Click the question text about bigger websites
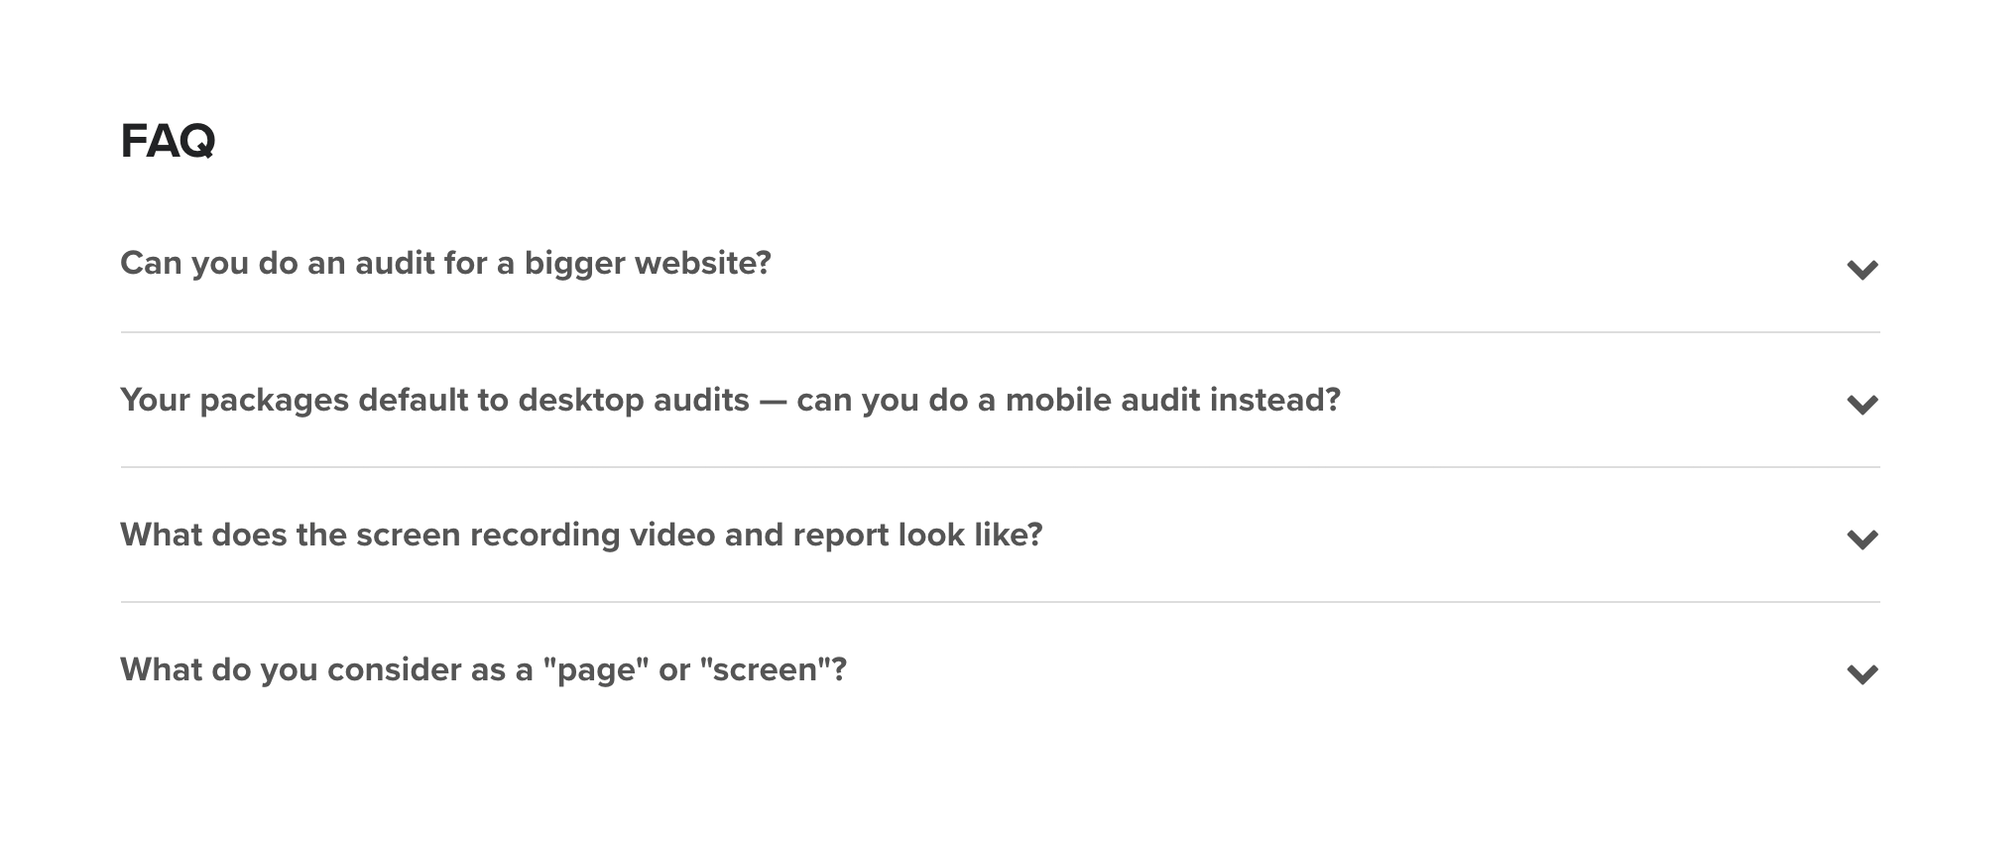 pyautogui.click(x=446, y=264)
